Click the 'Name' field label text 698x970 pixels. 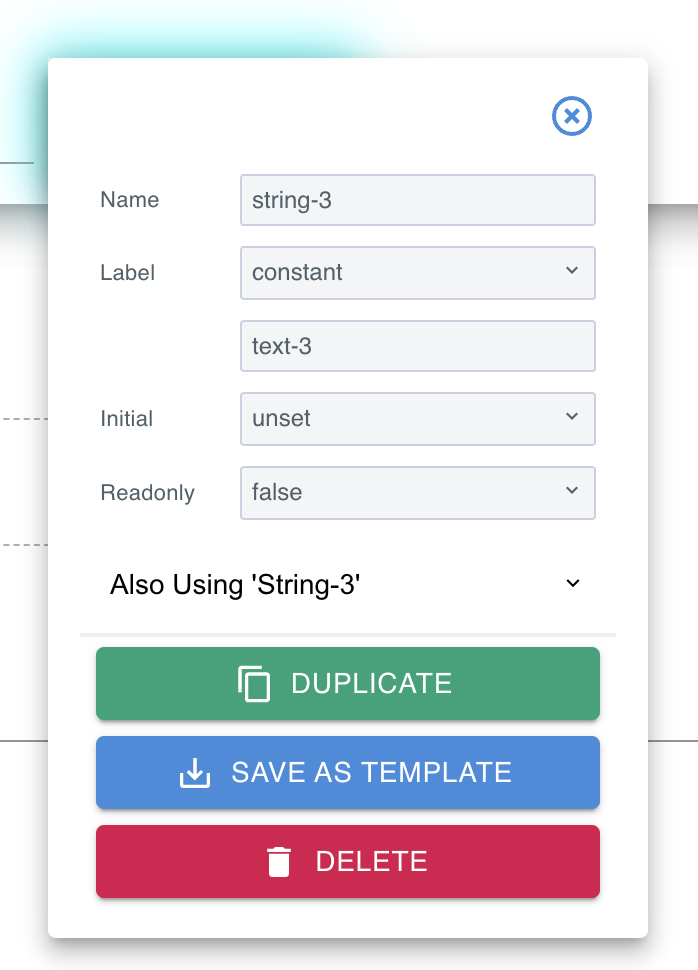(x=130, y=200)
